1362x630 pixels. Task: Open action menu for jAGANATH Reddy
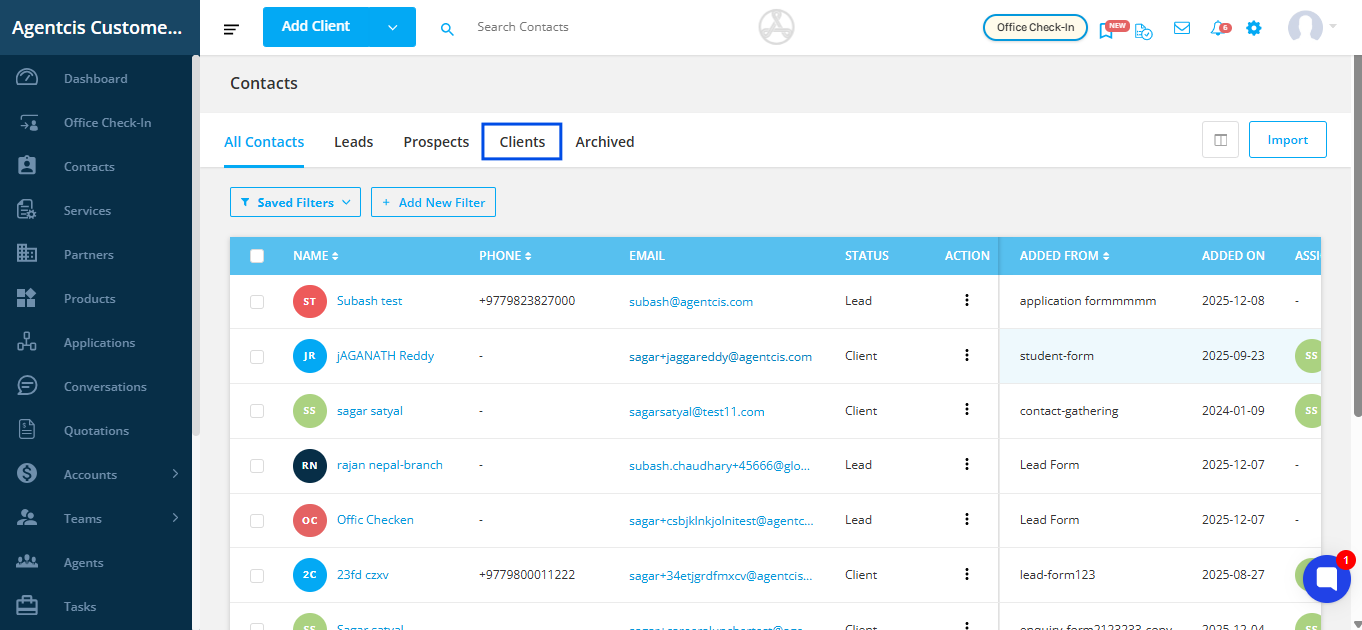[967, 355]
